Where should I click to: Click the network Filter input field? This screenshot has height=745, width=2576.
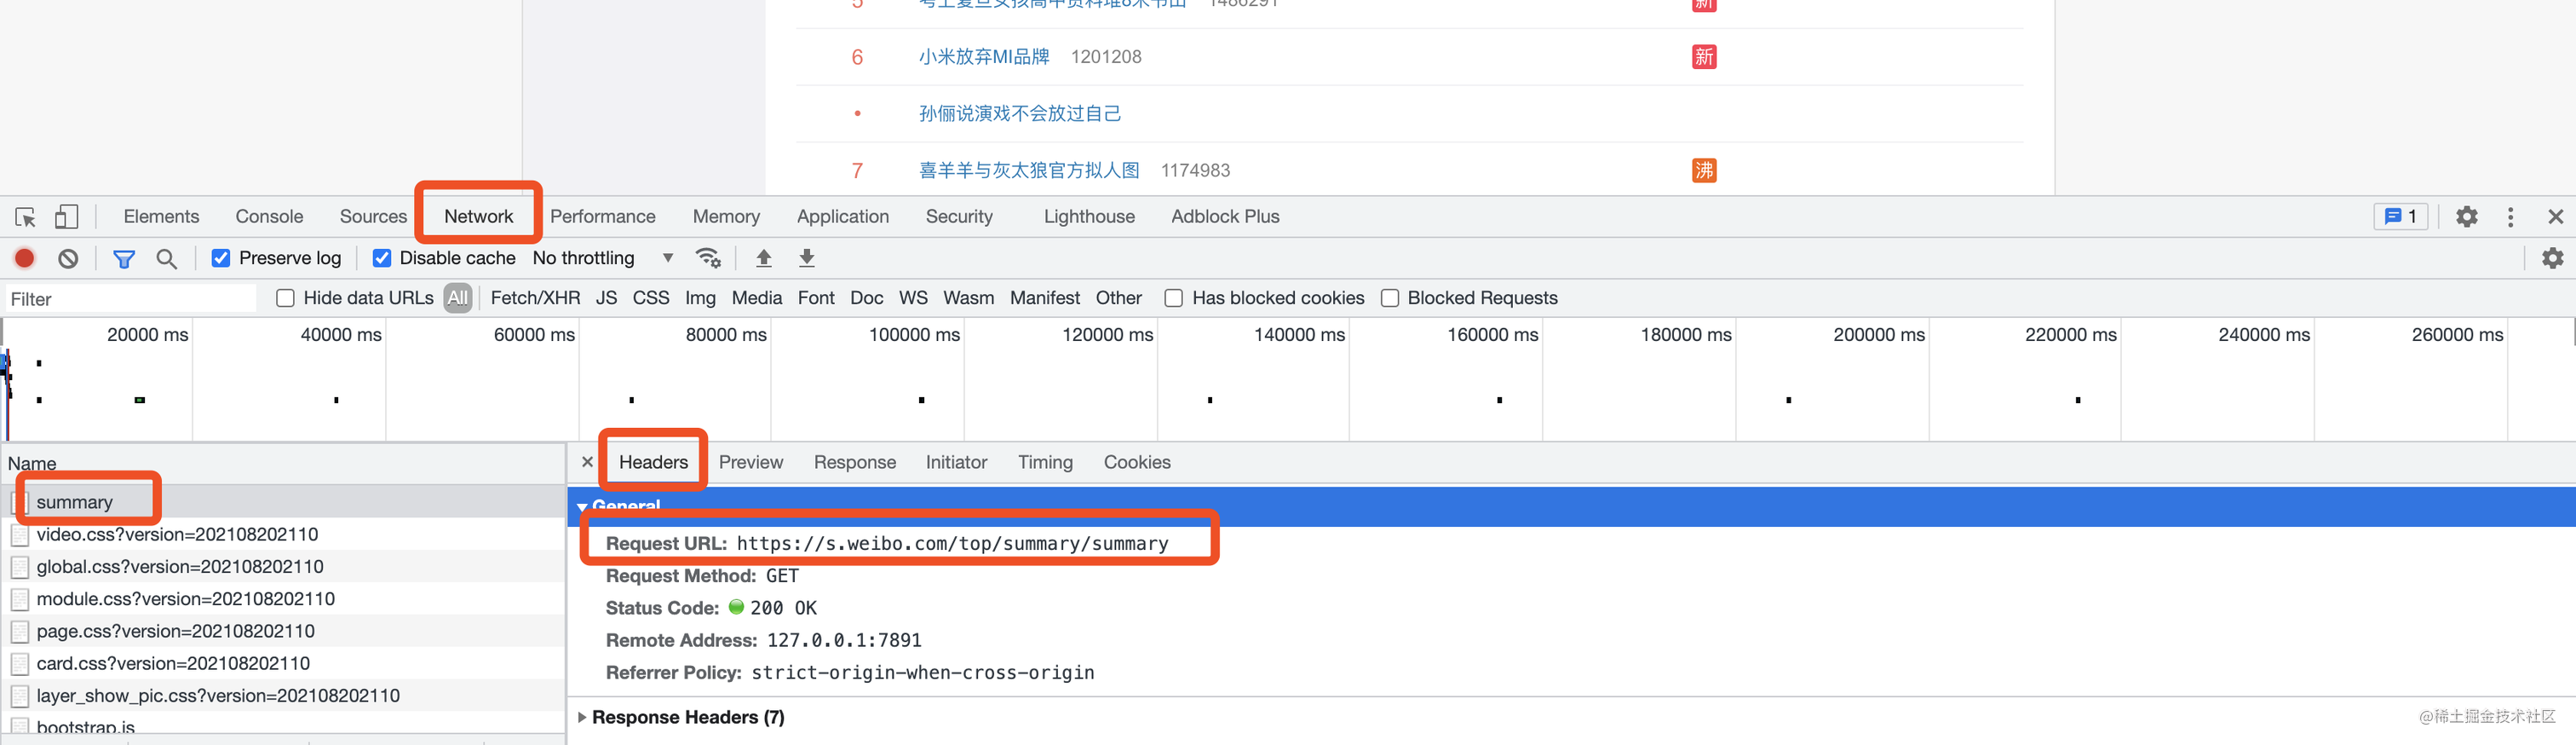click(x=130, y=299)
